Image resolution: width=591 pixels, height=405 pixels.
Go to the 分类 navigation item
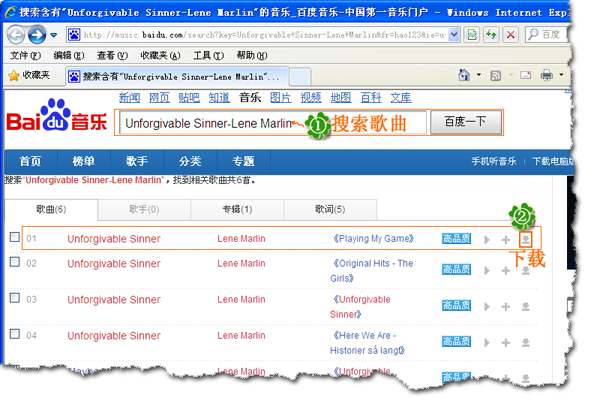tap(190, 162)
